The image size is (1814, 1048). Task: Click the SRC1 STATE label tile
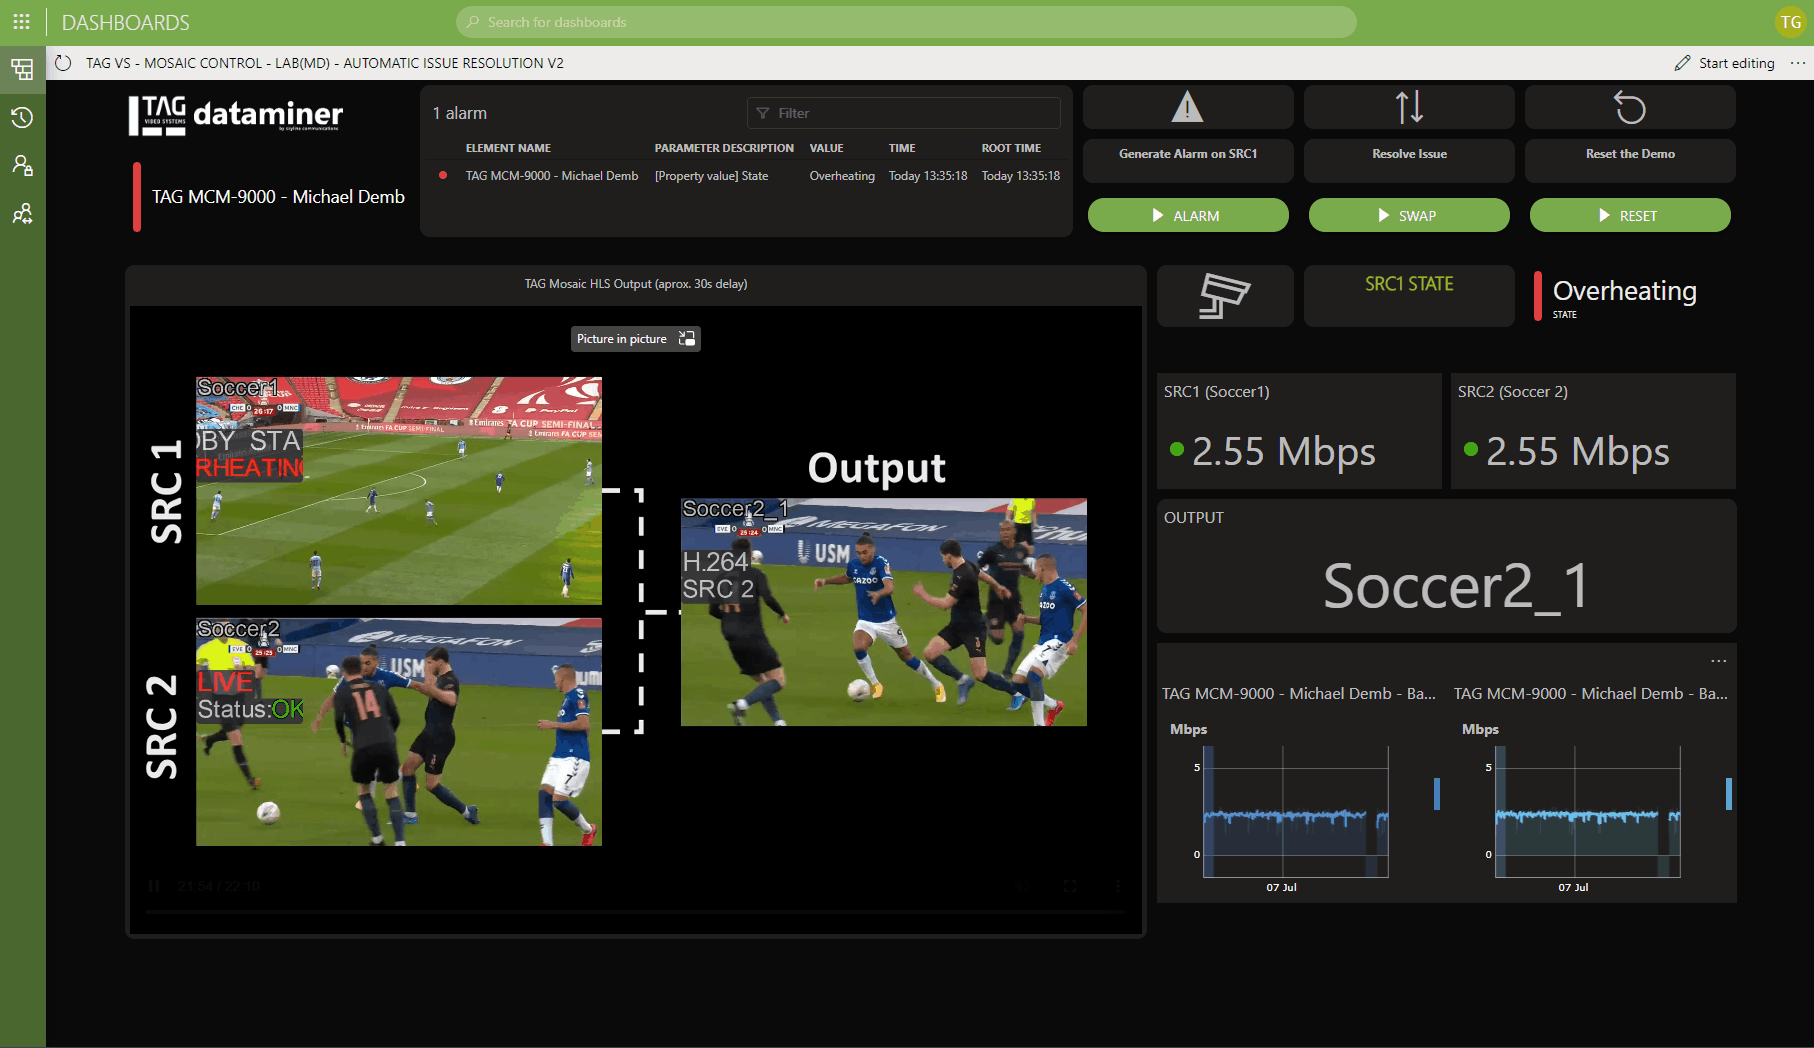(1409, 296)
